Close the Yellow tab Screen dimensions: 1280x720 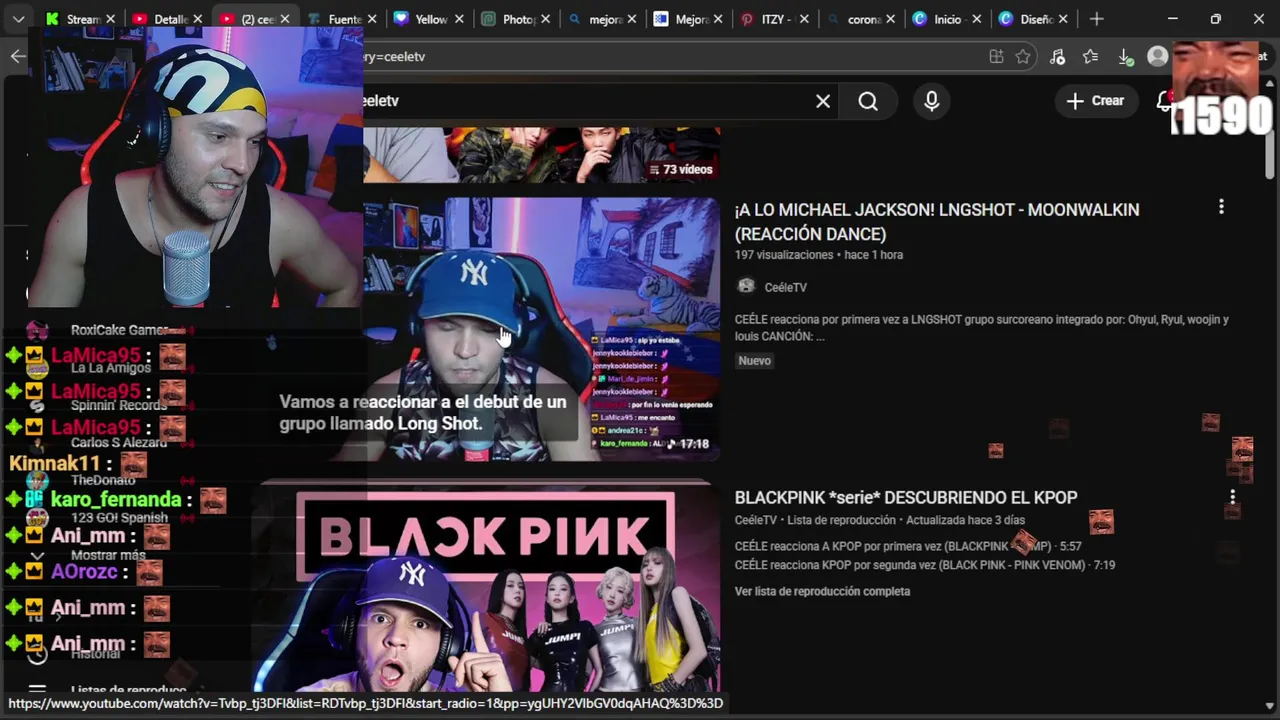460,19
